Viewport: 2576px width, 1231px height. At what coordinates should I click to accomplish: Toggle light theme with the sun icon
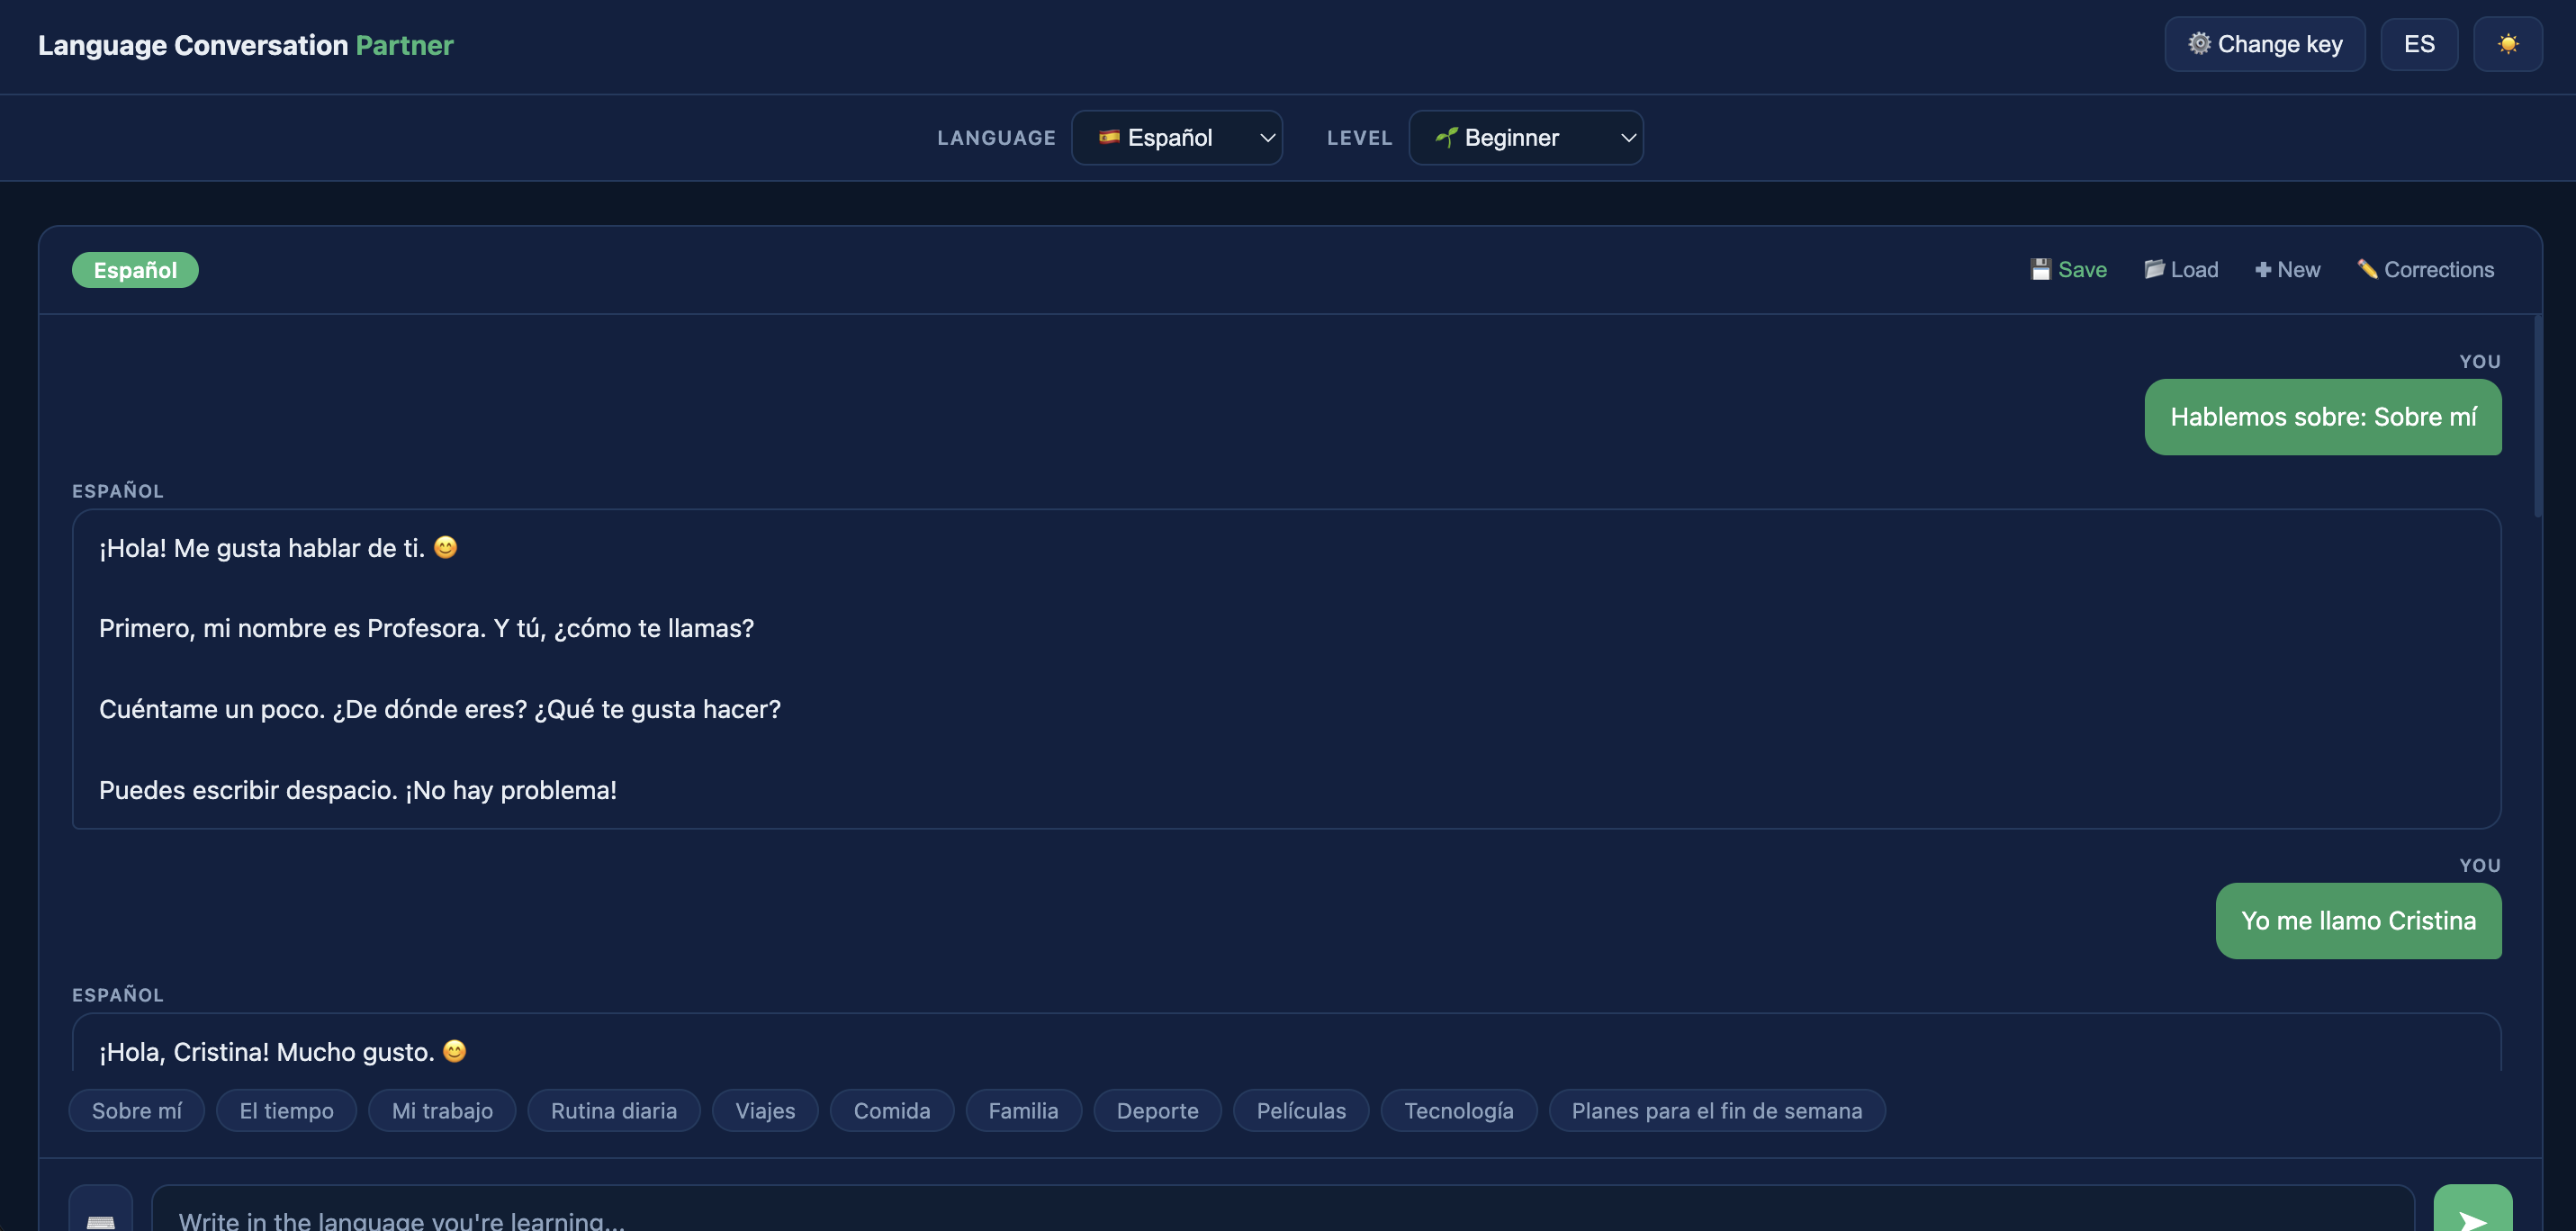pyautogui.click(x=2507, y=44)
